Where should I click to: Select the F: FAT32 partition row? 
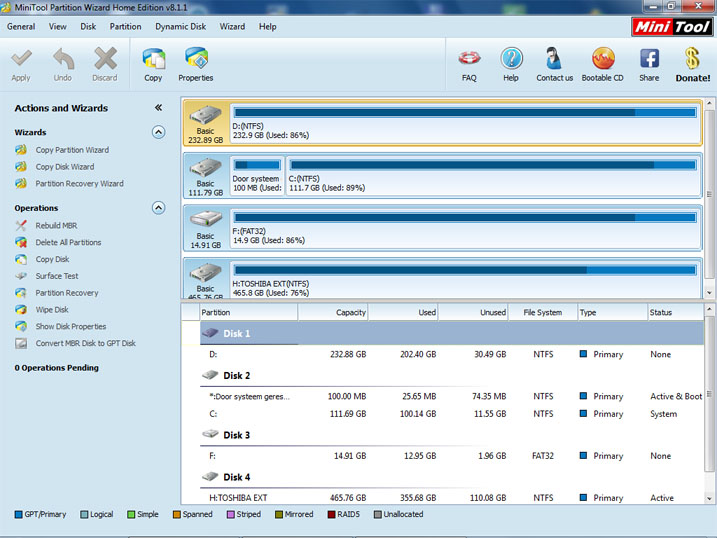pyautogui.click(x=451, y=456)
